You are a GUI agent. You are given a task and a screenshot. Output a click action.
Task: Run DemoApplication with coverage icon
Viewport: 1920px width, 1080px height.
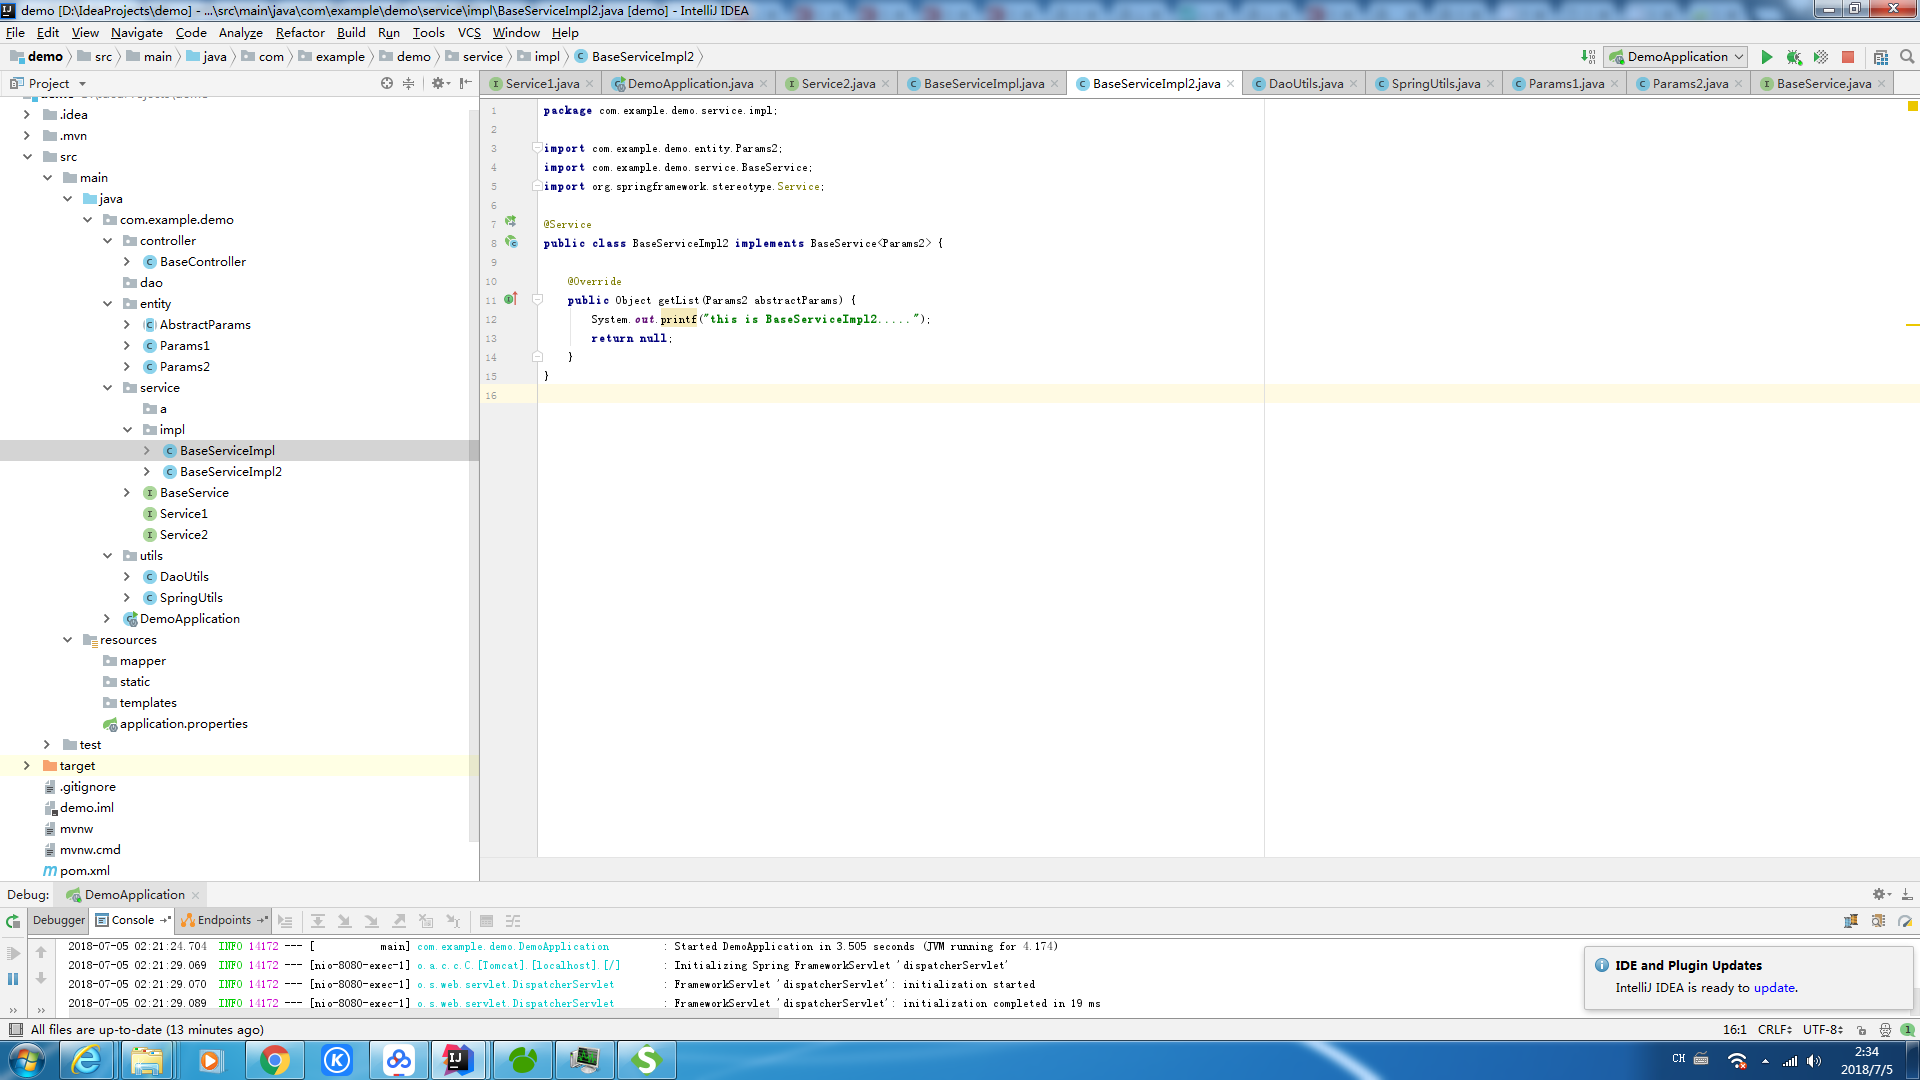coord(1821,57)
